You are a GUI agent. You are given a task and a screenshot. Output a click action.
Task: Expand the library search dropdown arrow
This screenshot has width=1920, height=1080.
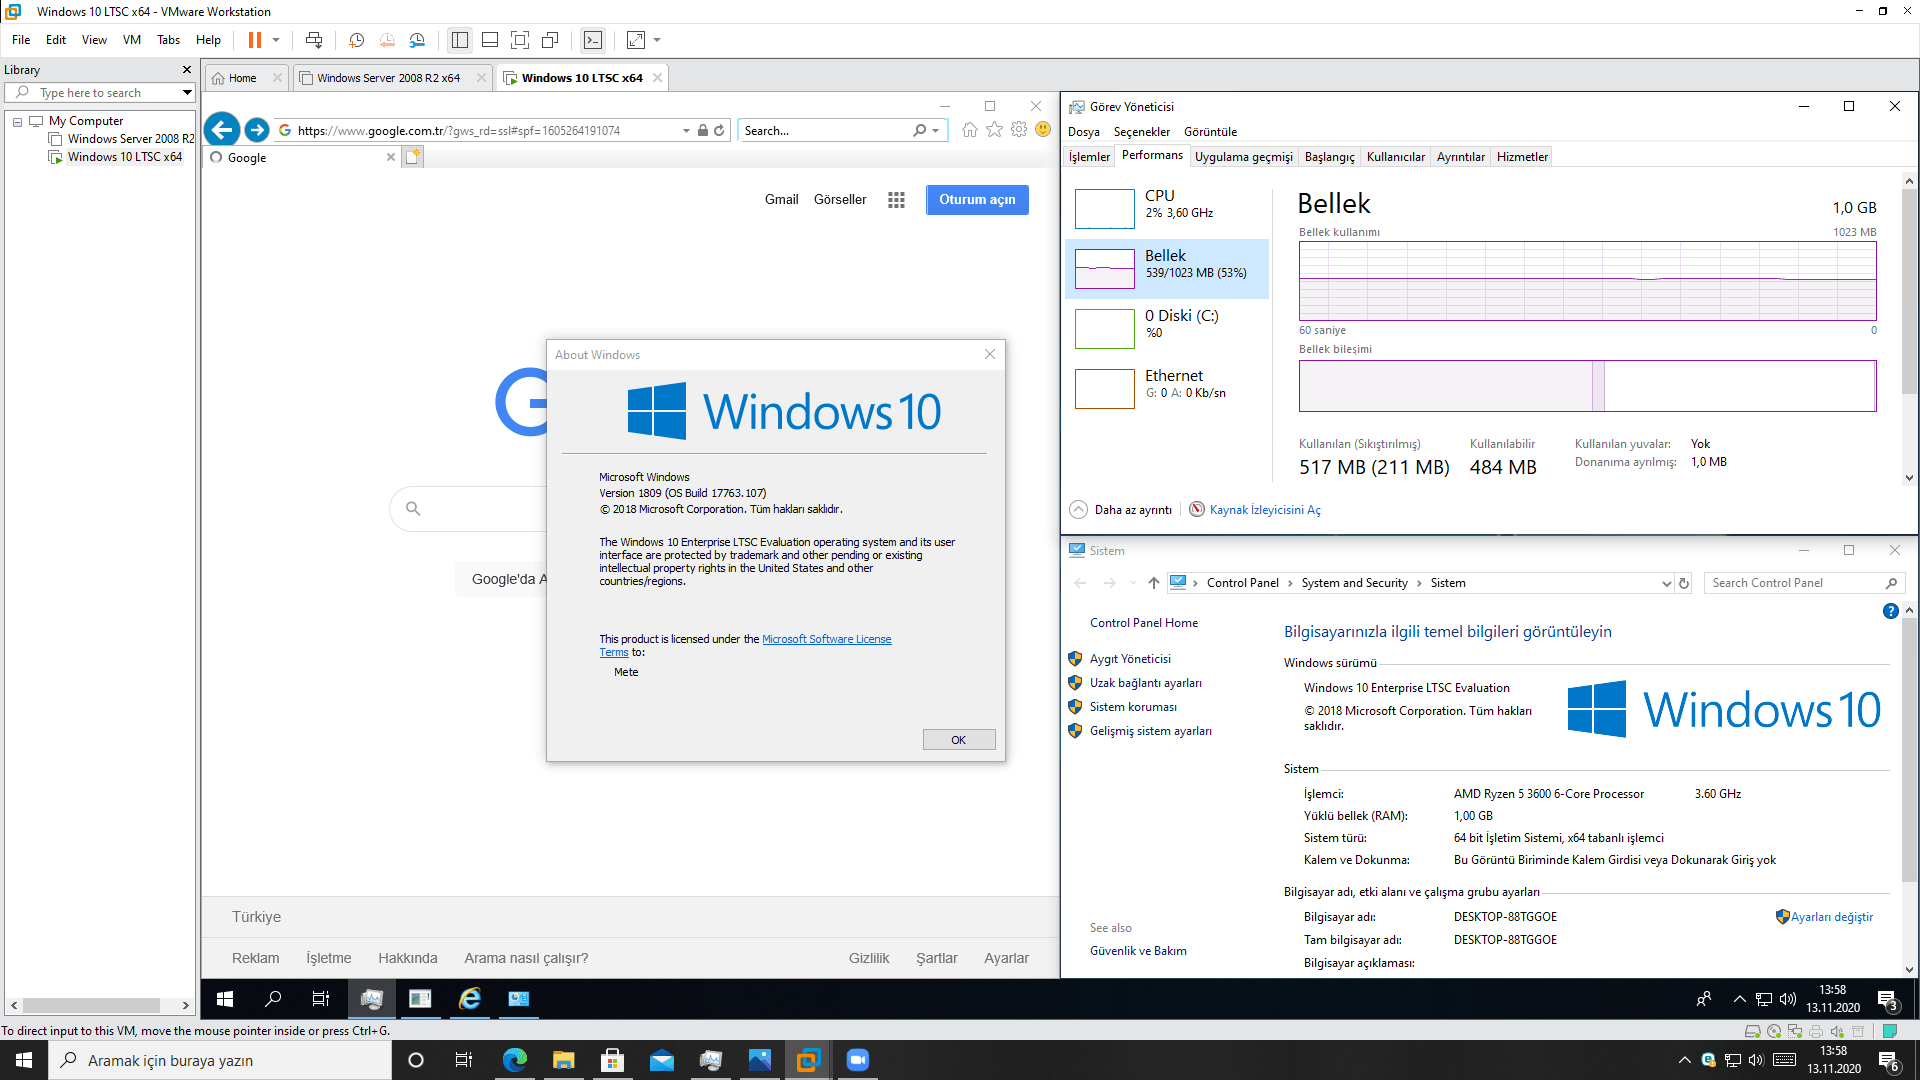click(187, 93)
